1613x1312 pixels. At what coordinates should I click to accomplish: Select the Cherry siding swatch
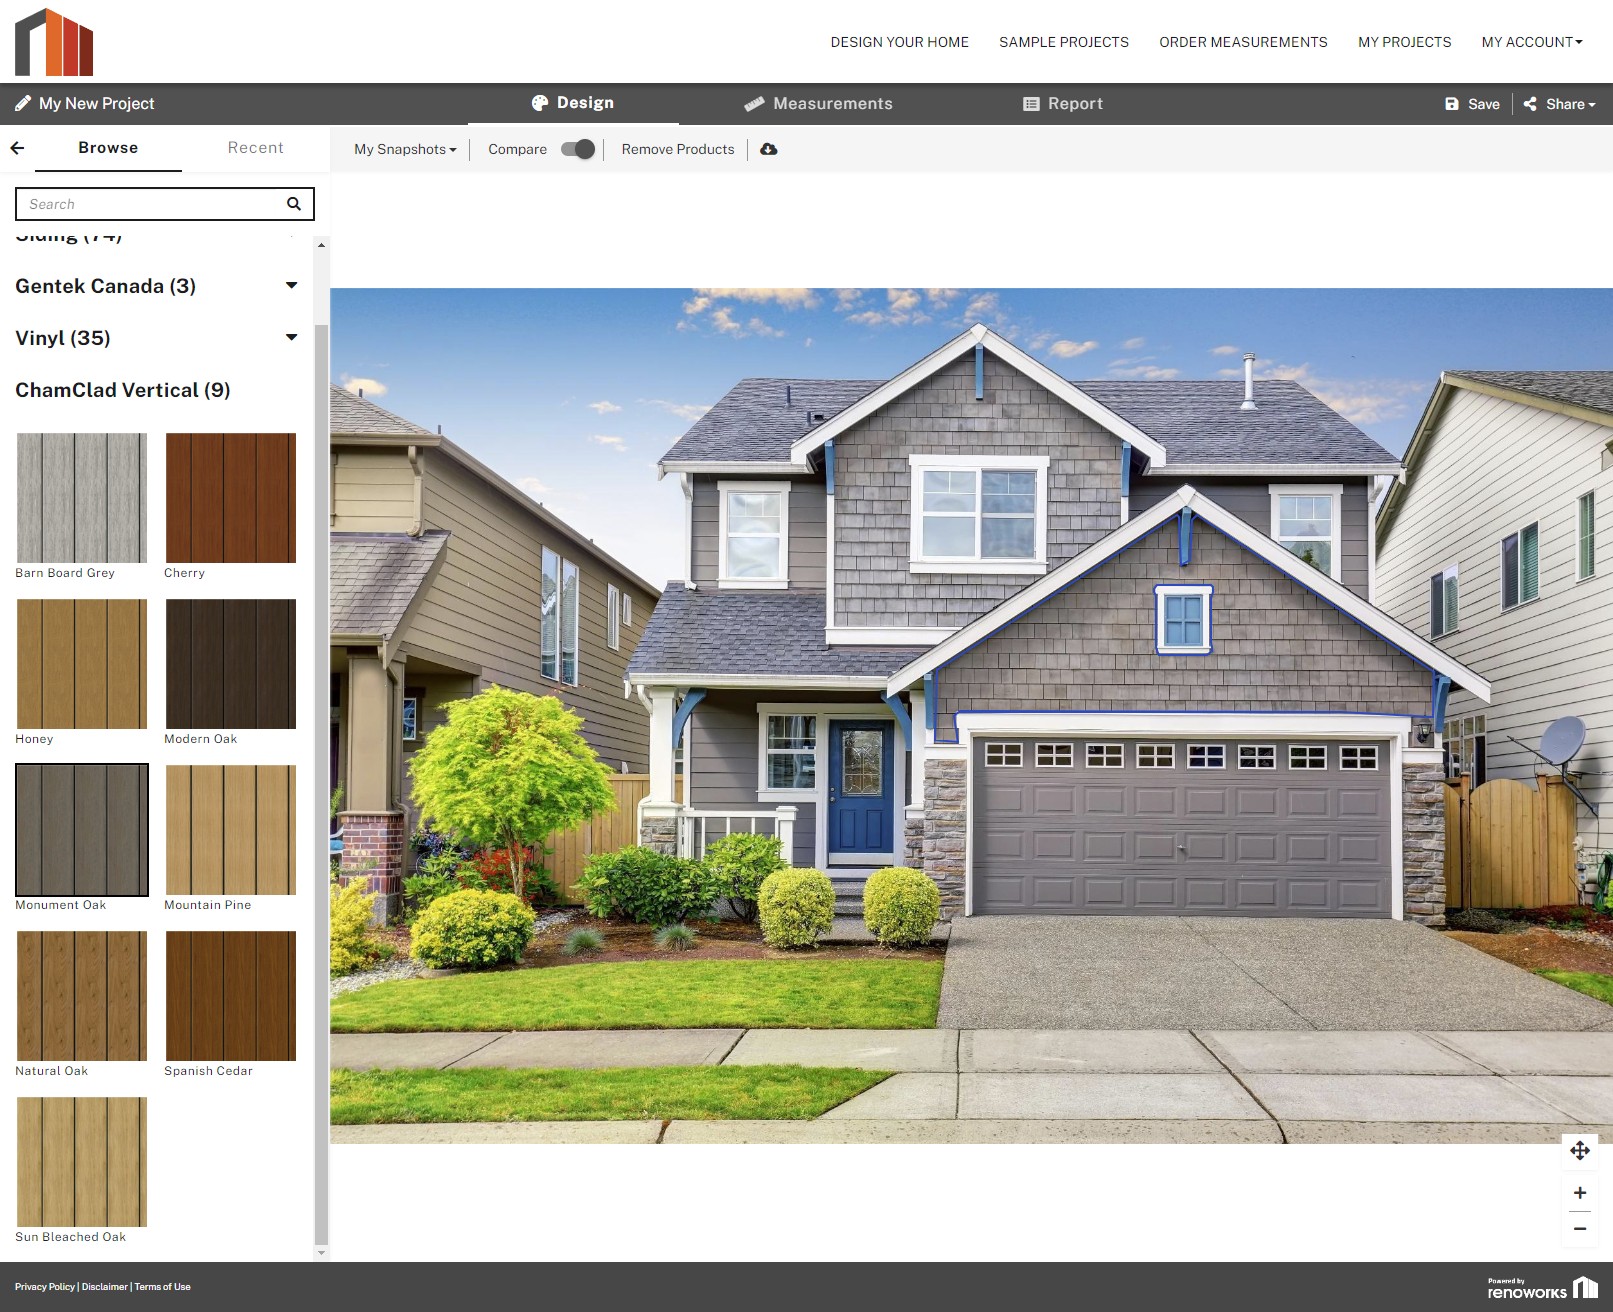pos(230,498)
